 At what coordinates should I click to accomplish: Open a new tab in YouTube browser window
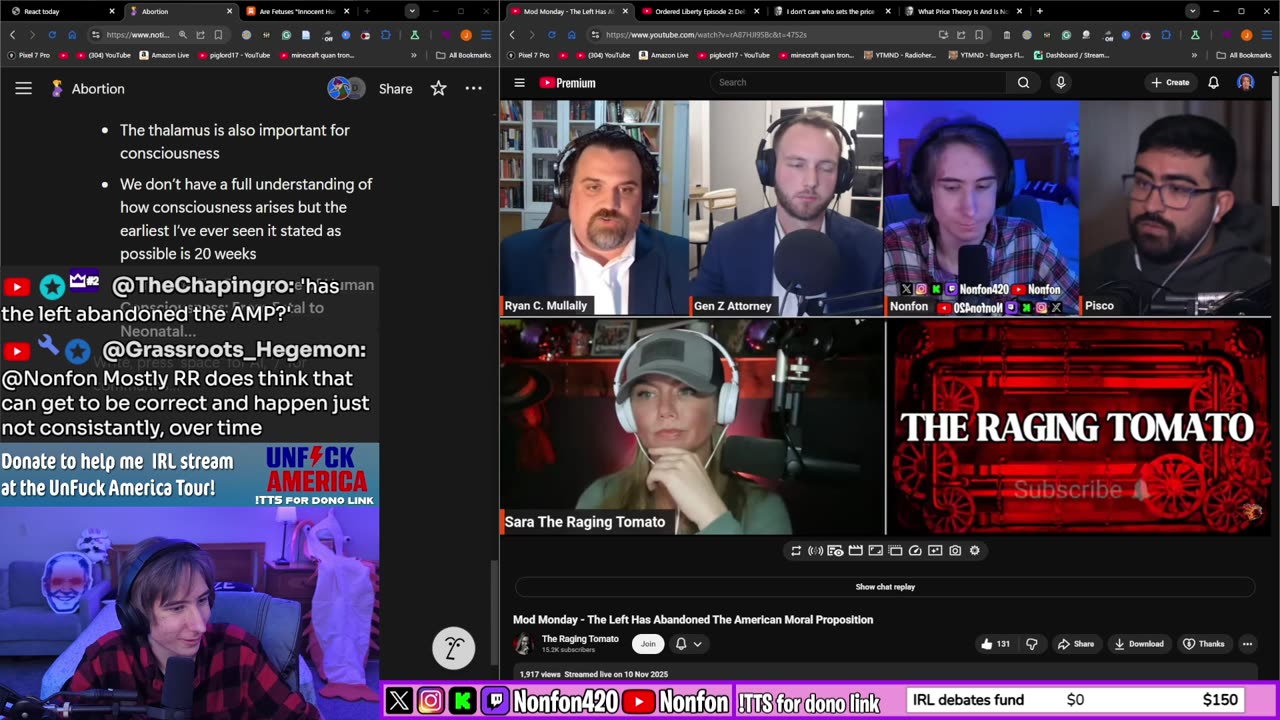pyautogui.click(x=1040, y=11)
